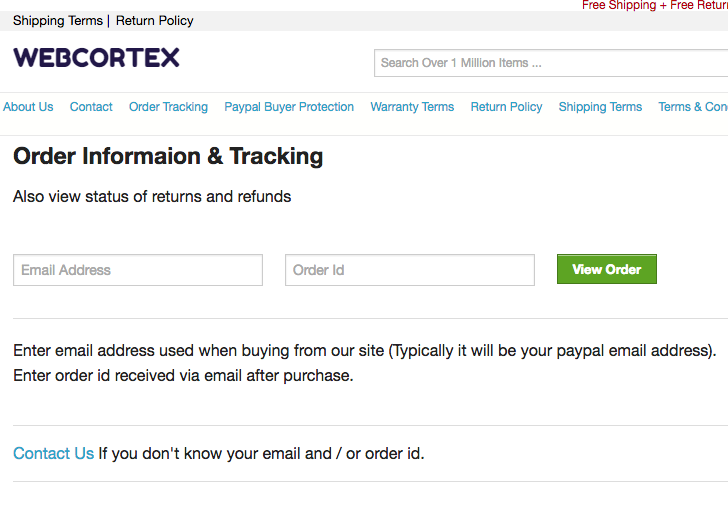Open Paypal Buyer Protection page
The width and height of the screenshot is (728, 514).
[289, 107]
